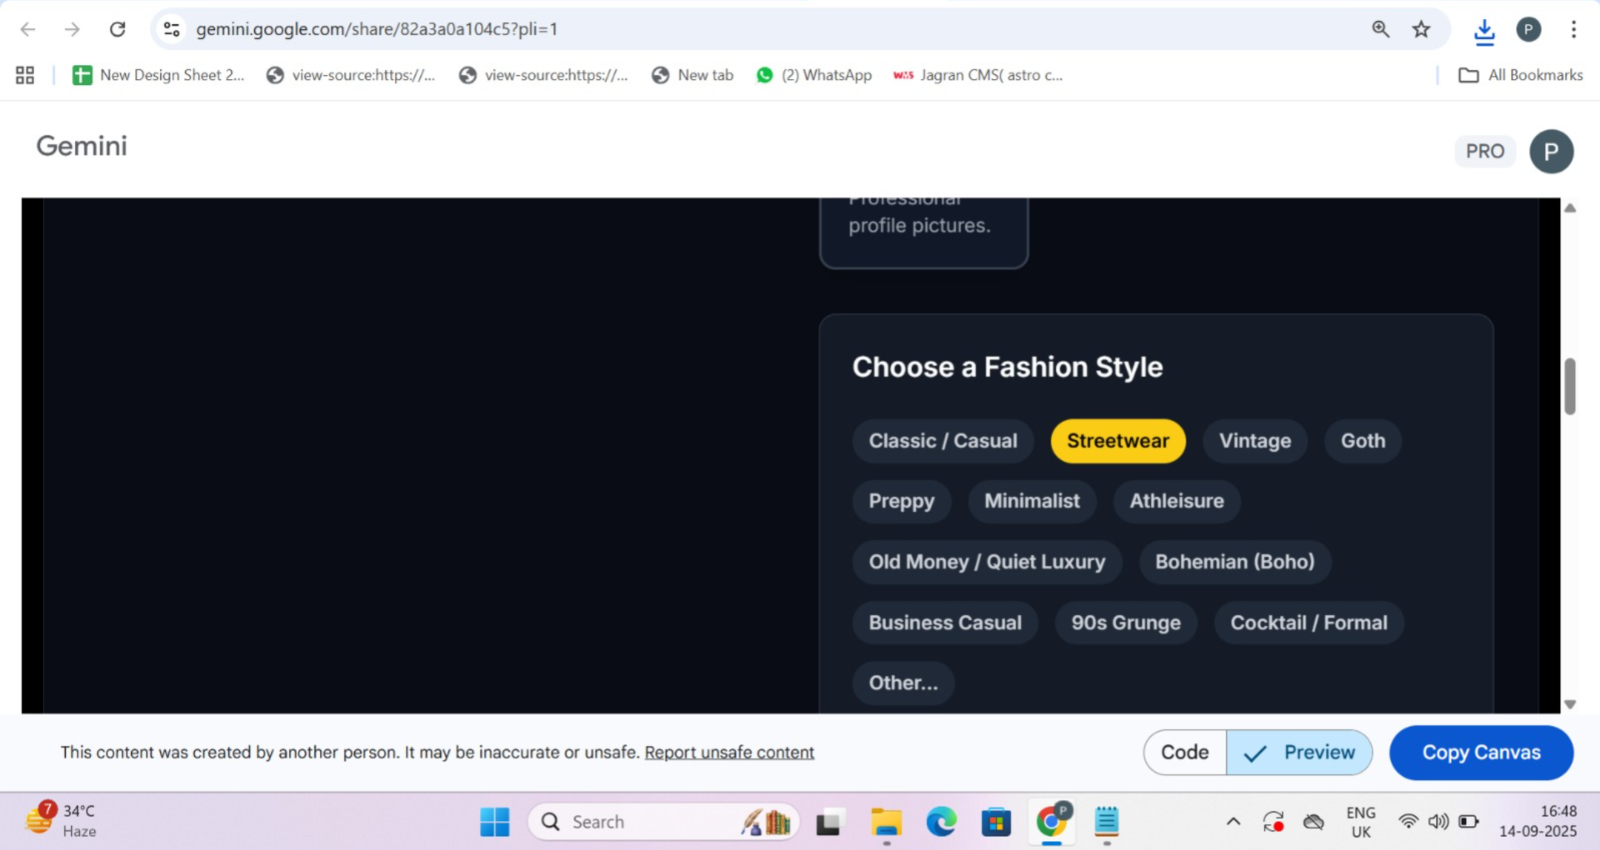Open the weather widget showing 34°C Haze
1600x850 pixels.
62,820
